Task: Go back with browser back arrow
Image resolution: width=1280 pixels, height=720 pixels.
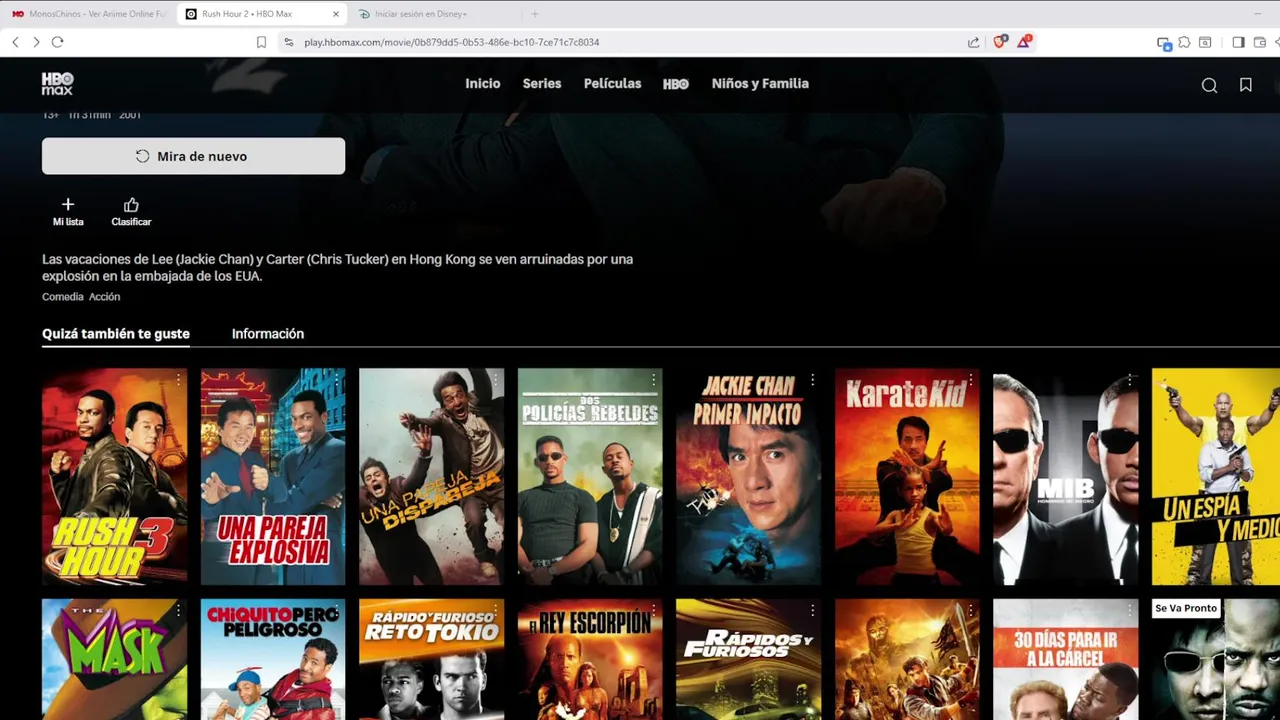Action: click(15, 42)
